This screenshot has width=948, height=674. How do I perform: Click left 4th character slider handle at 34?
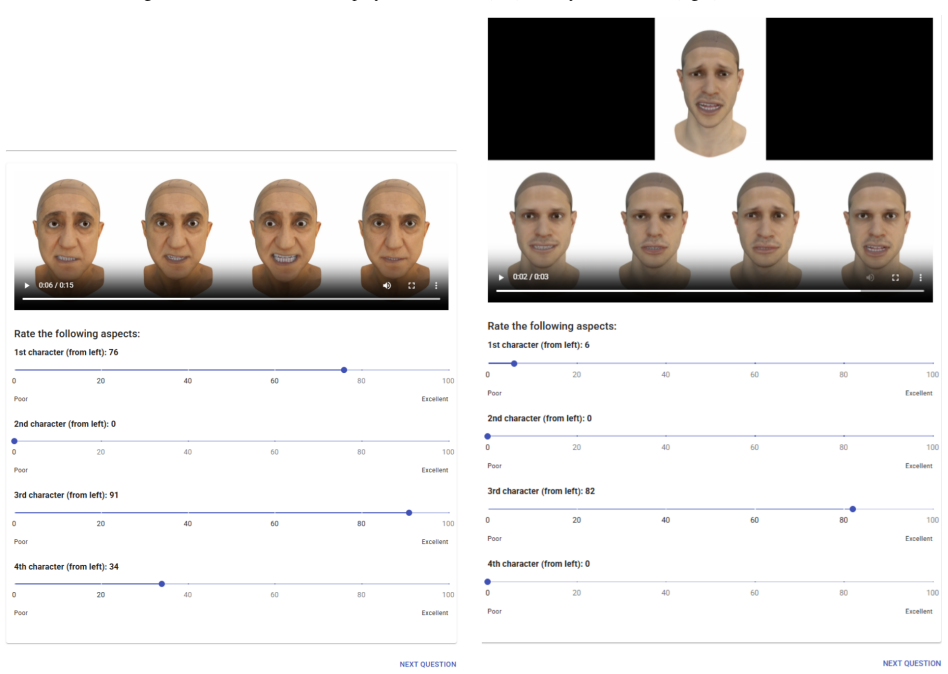coord(161,584)
